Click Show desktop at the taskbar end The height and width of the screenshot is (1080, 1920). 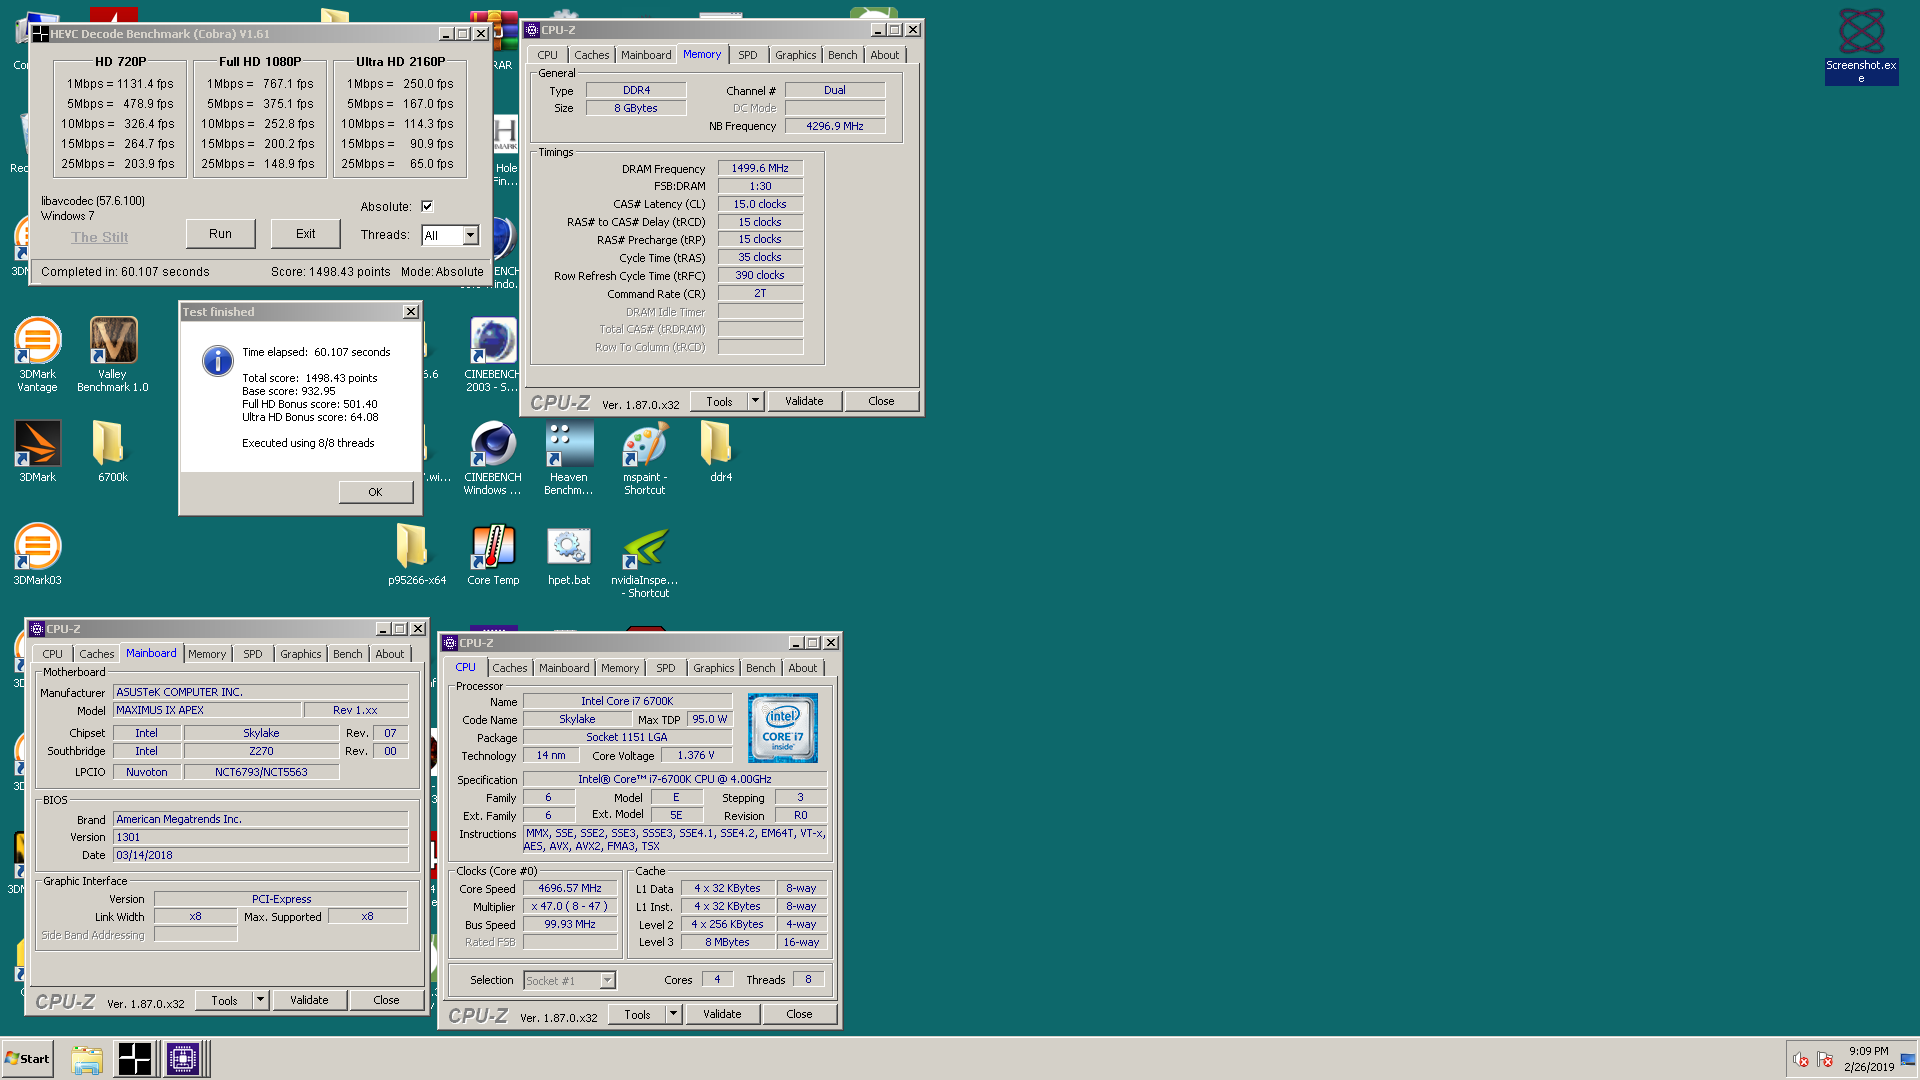tap(1908, 1059)
